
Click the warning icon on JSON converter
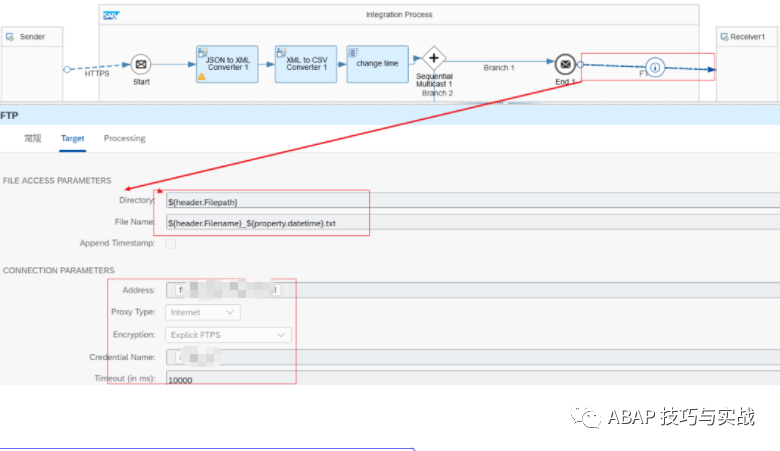(x=202, y=75)
